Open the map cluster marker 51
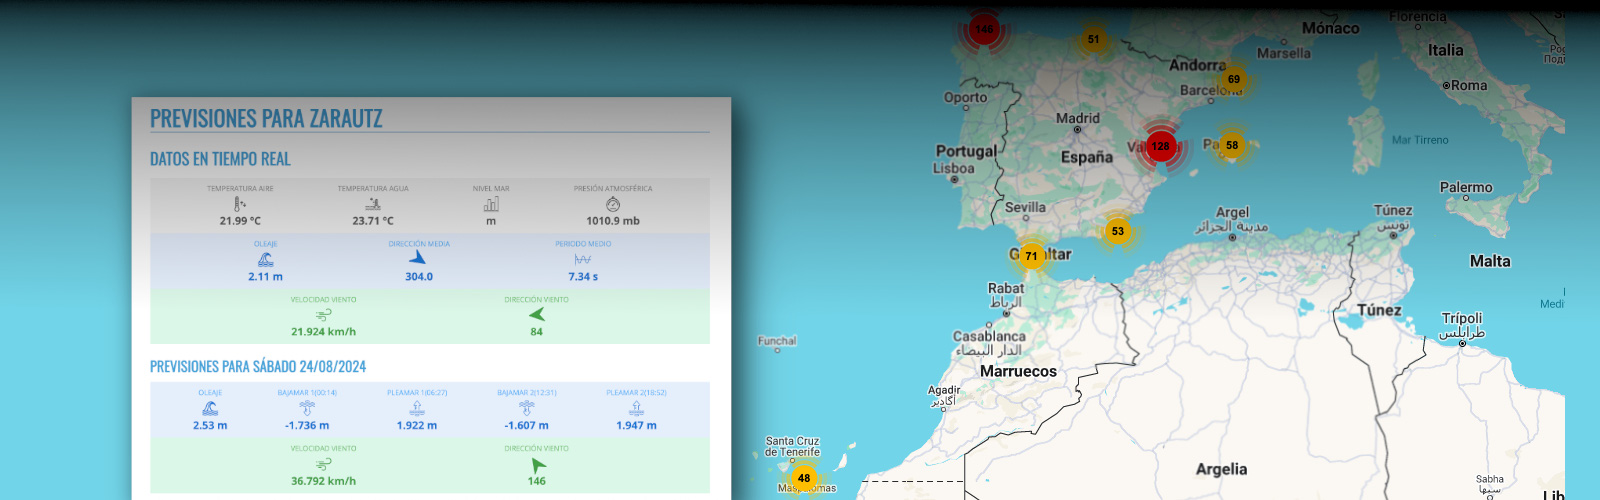Image resolution: width=1600 pixels, height=500 pixels. pos(1093,40)
